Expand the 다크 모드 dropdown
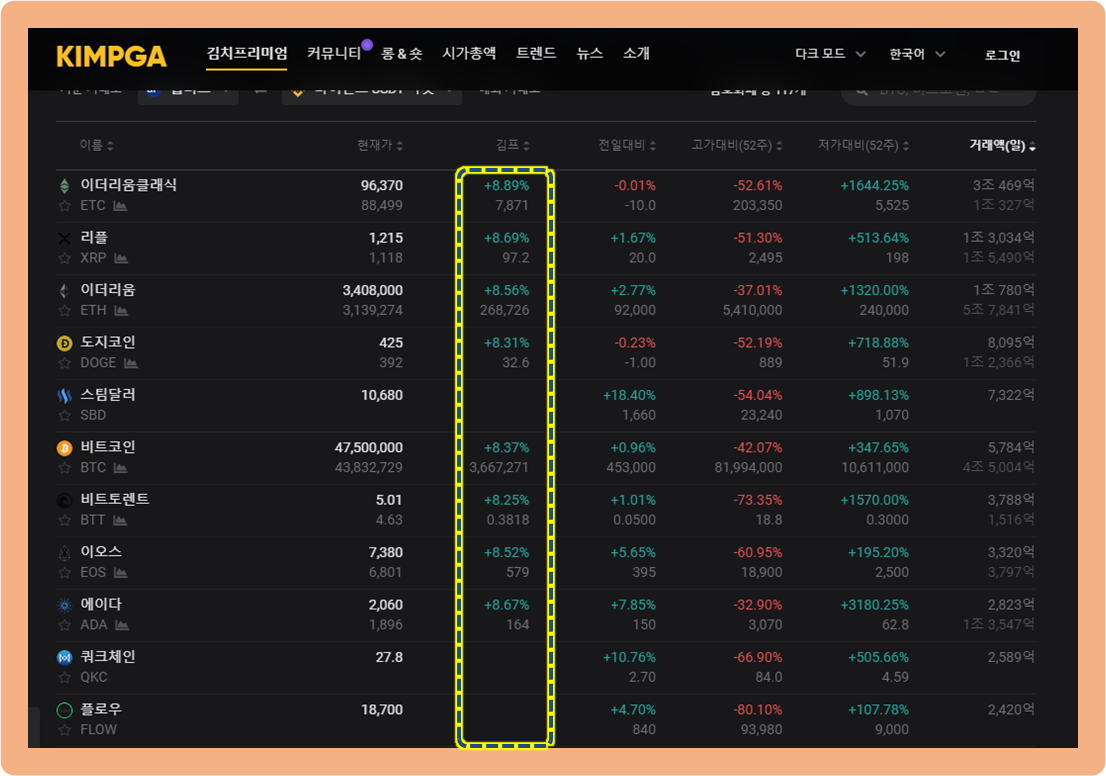The width and height of the screenshot is (1106, 776). click(x=830, y=54)
